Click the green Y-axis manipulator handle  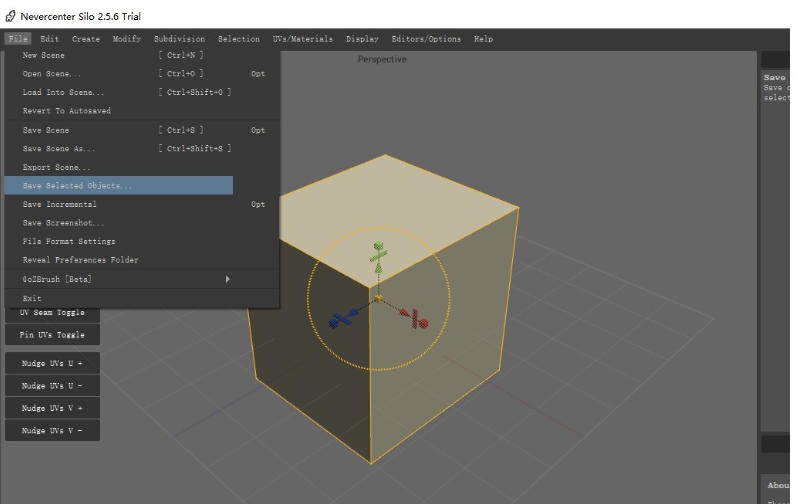click(378, 255)
